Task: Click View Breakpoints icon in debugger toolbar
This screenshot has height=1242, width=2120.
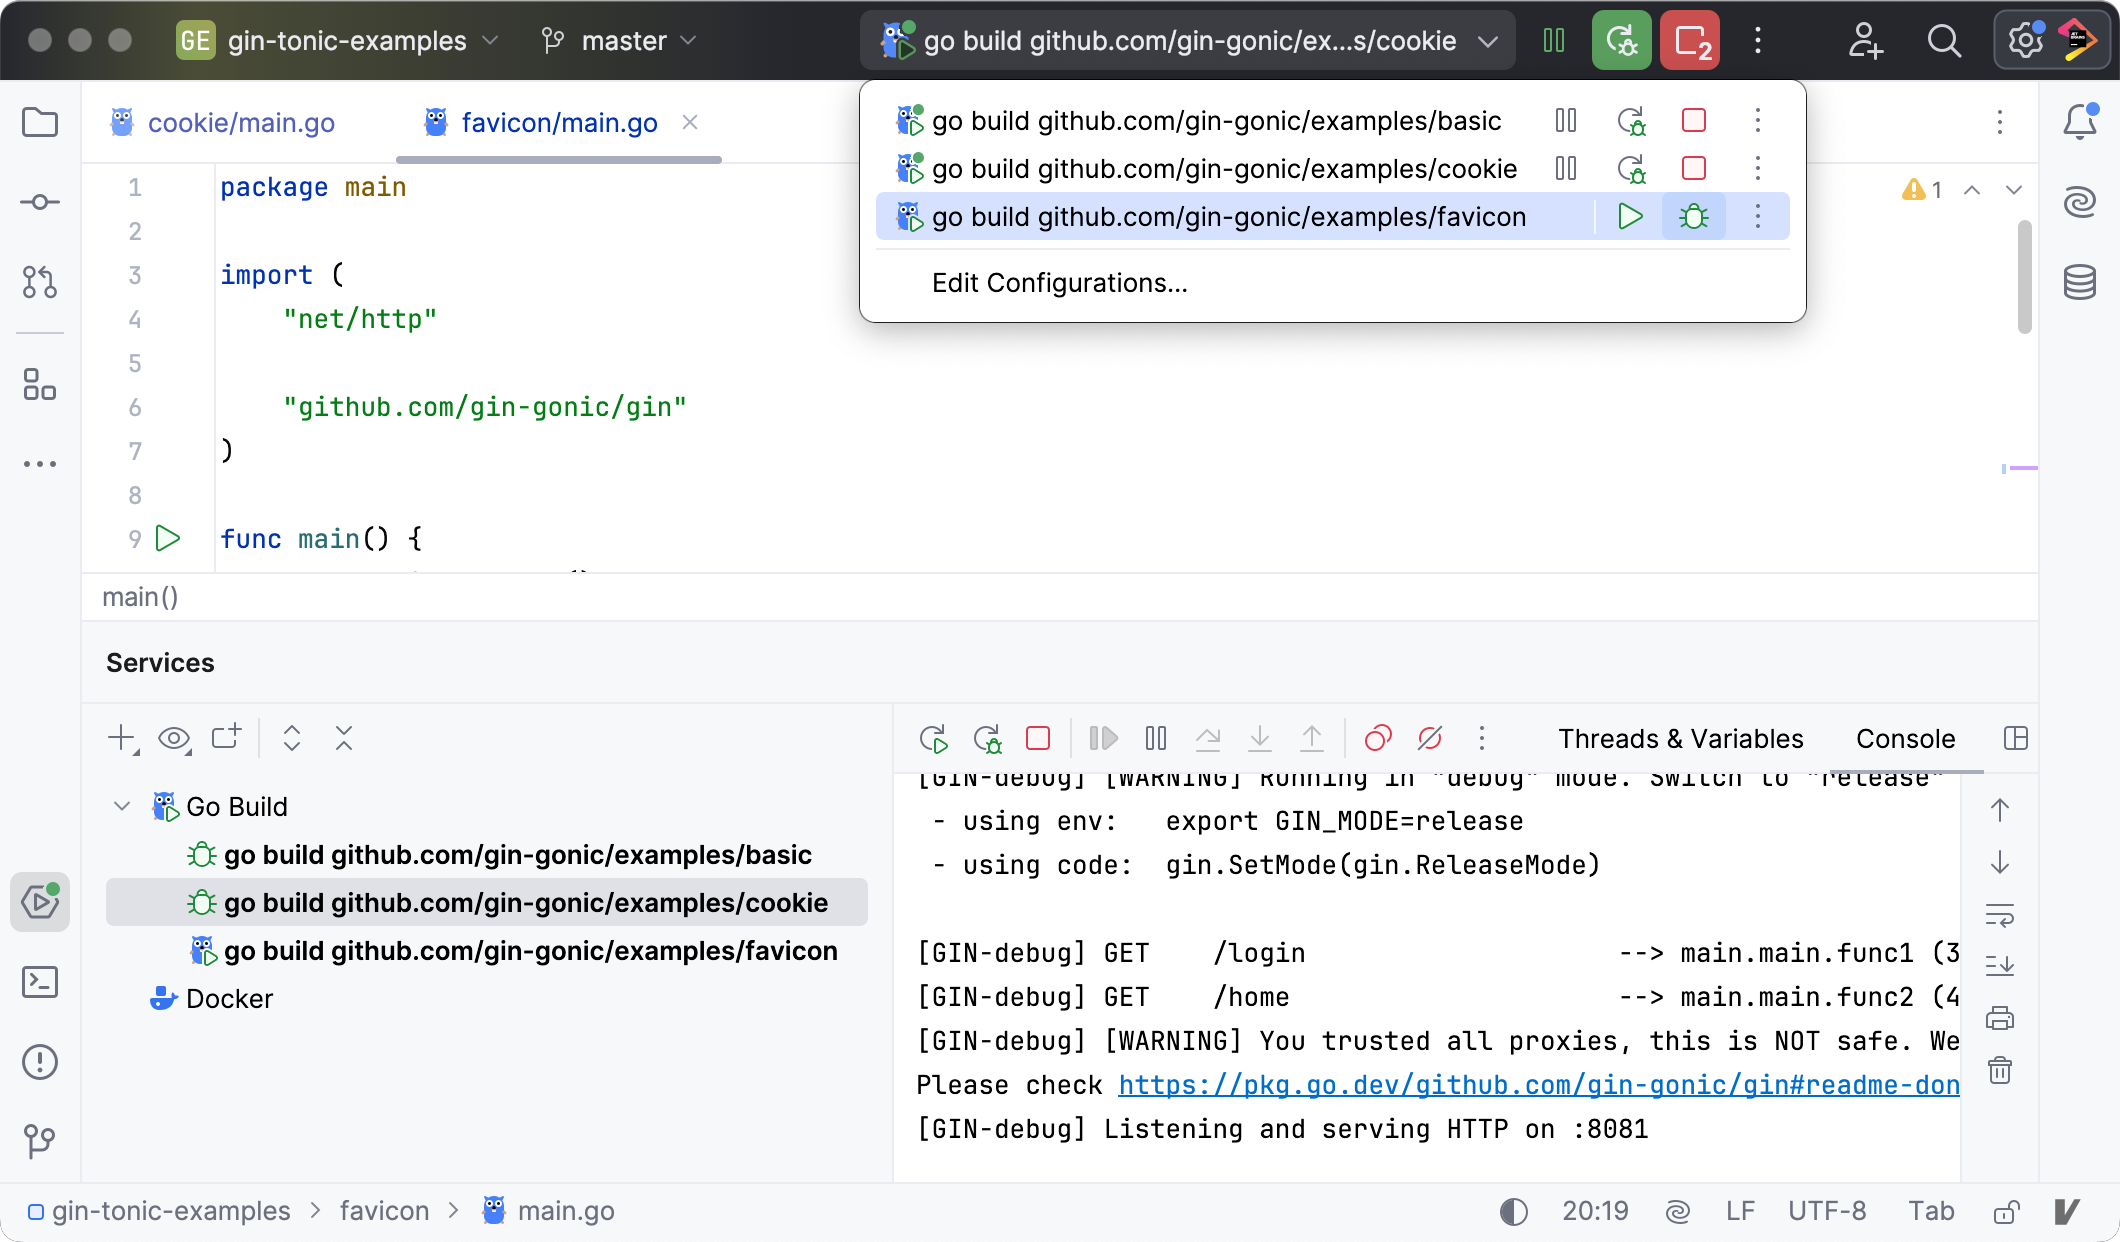Action: point(1378,739)
